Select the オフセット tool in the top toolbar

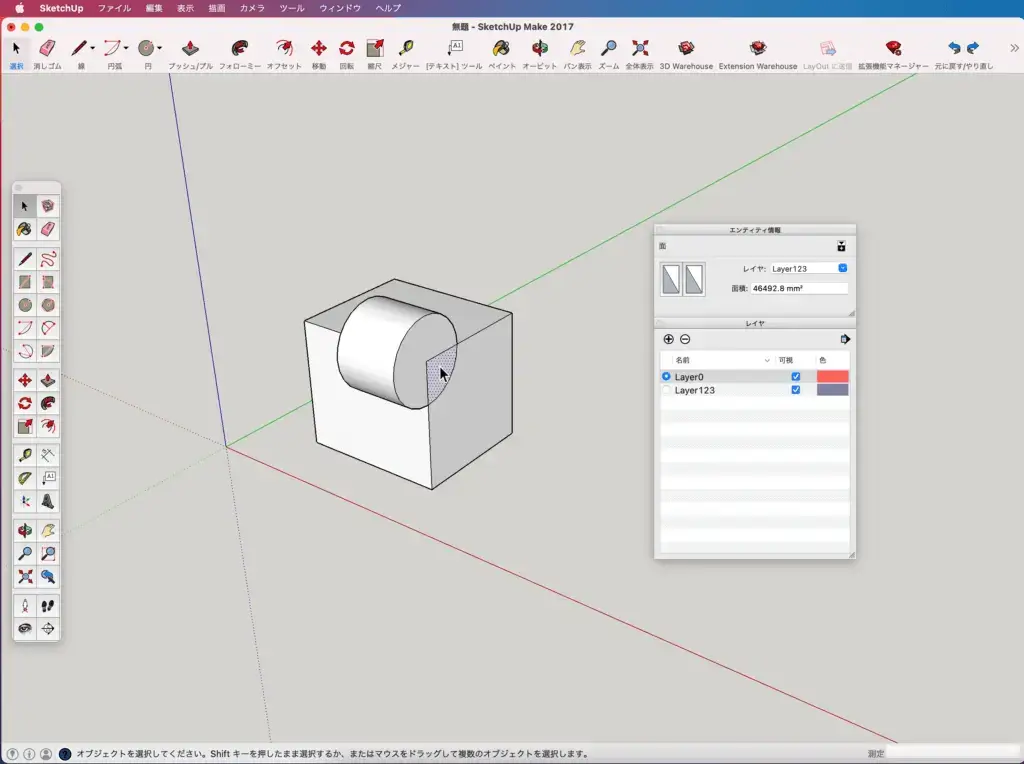(284, 54)
